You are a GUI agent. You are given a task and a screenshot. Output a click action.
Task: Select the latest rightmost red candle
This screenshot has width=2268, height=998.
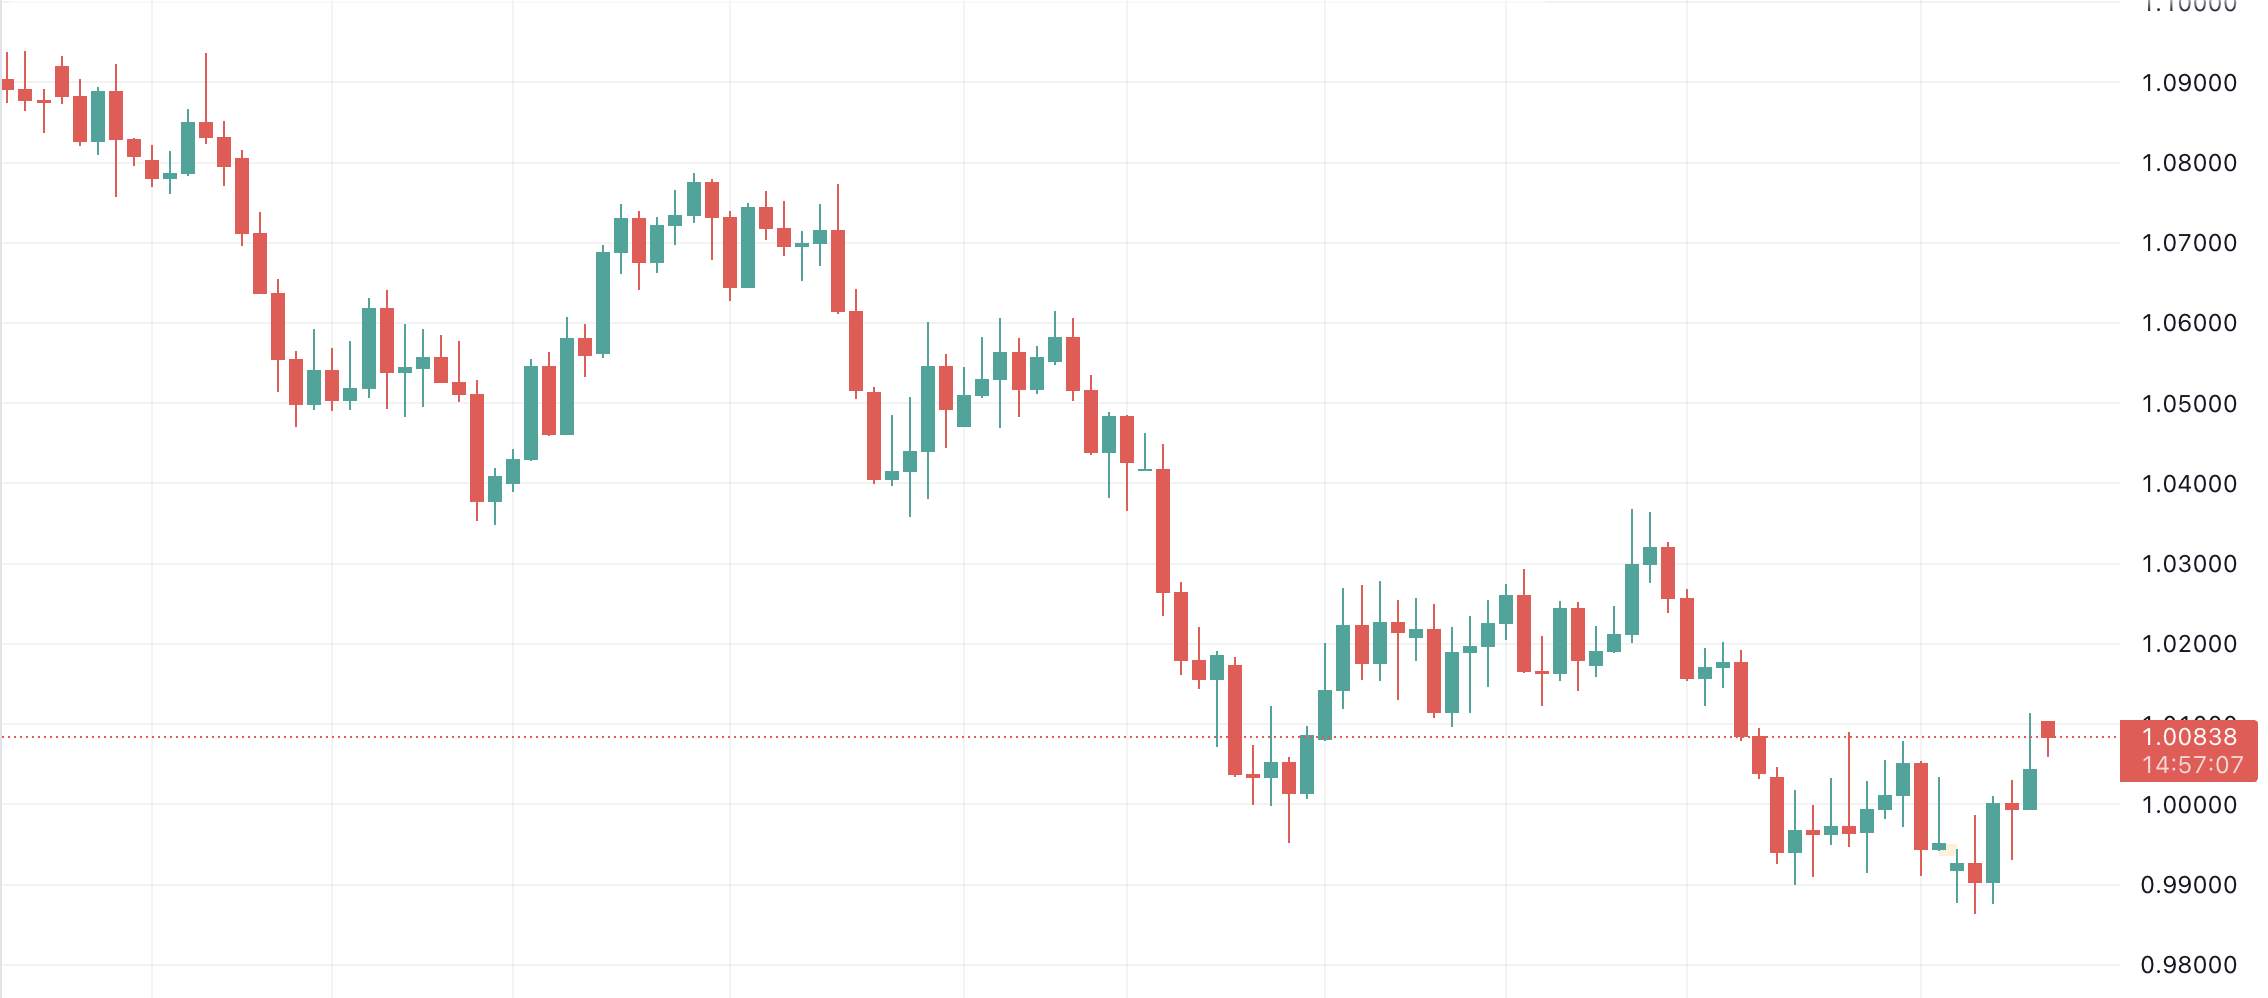click(2048, 730)
